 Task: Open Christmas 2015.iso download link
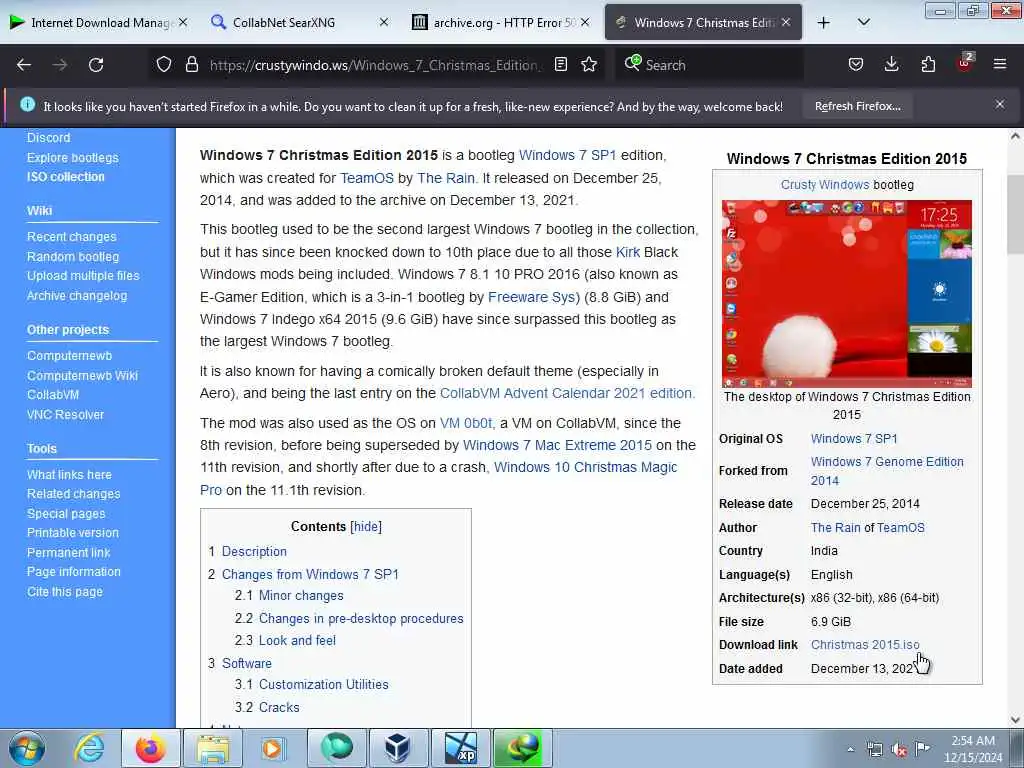pos(865,645)
